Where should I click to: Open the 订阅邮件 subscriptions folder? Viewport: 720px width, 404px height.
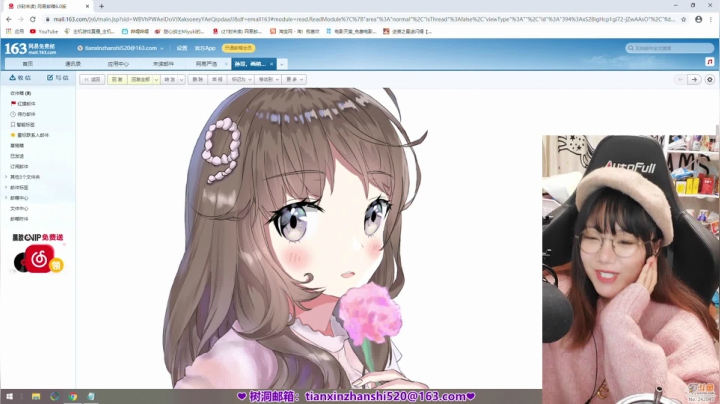[19, 167]
